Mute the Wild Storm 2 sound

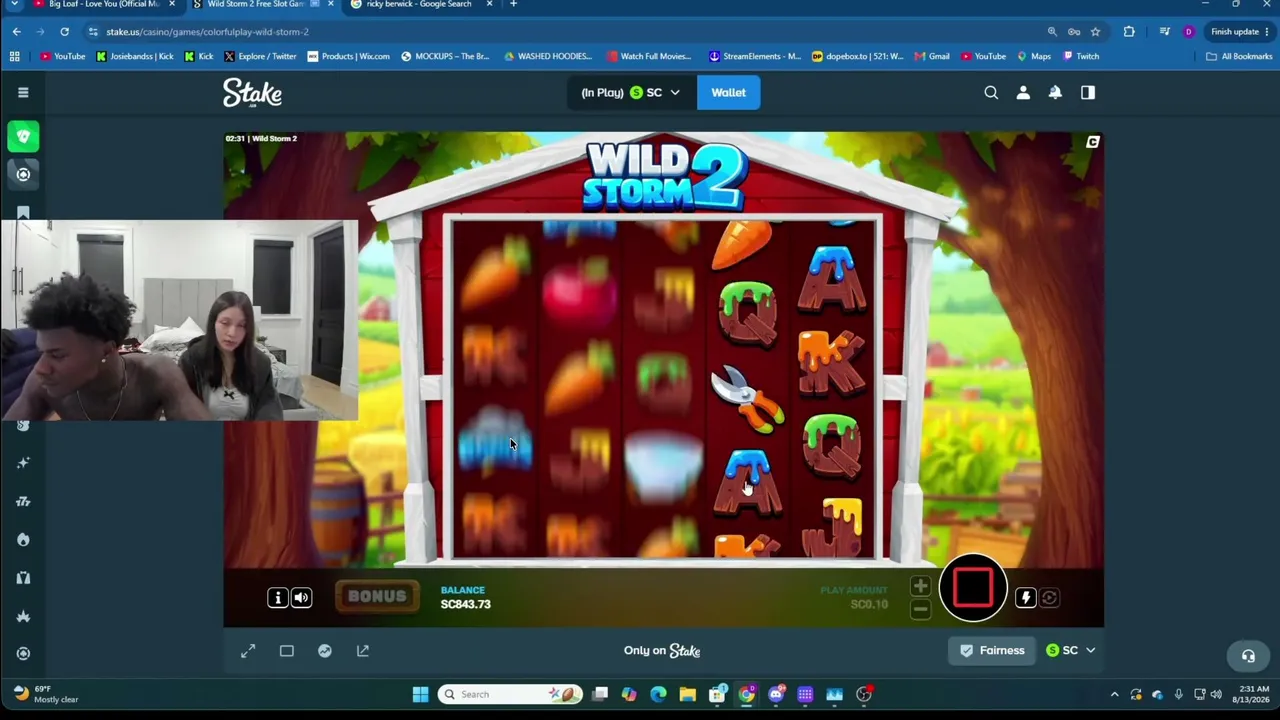(x=301, y=597)
